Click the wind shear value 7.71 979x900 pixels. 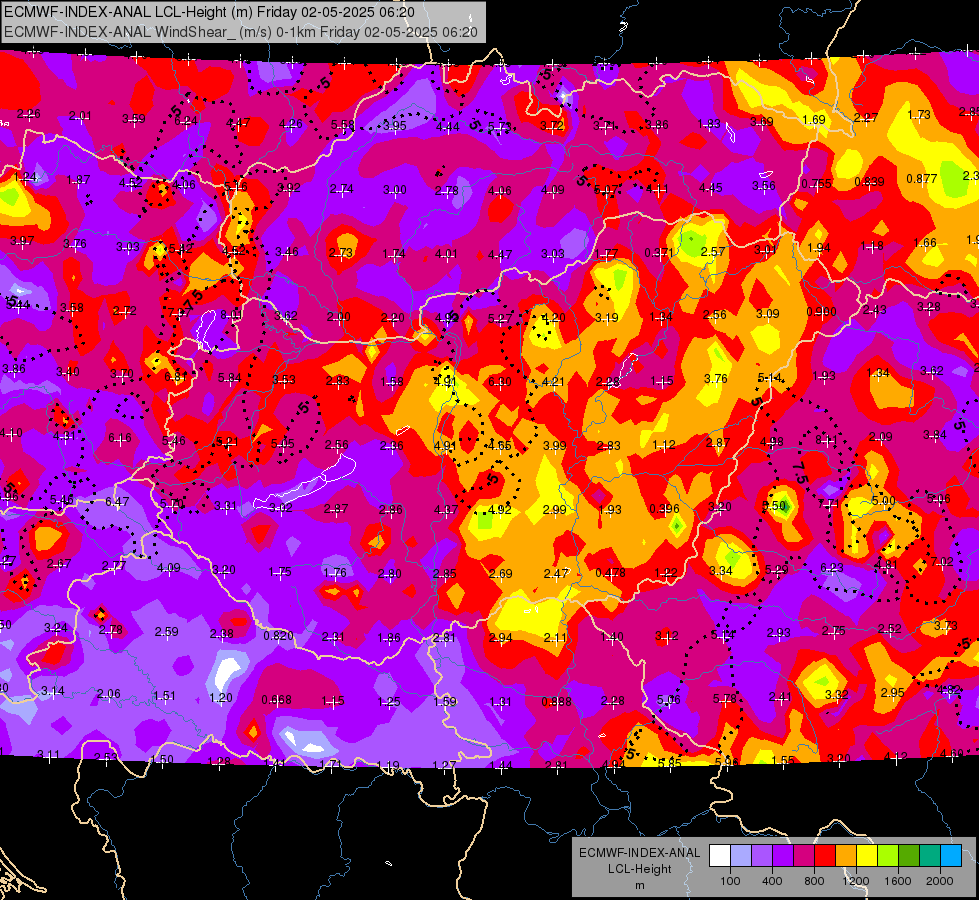829,504
